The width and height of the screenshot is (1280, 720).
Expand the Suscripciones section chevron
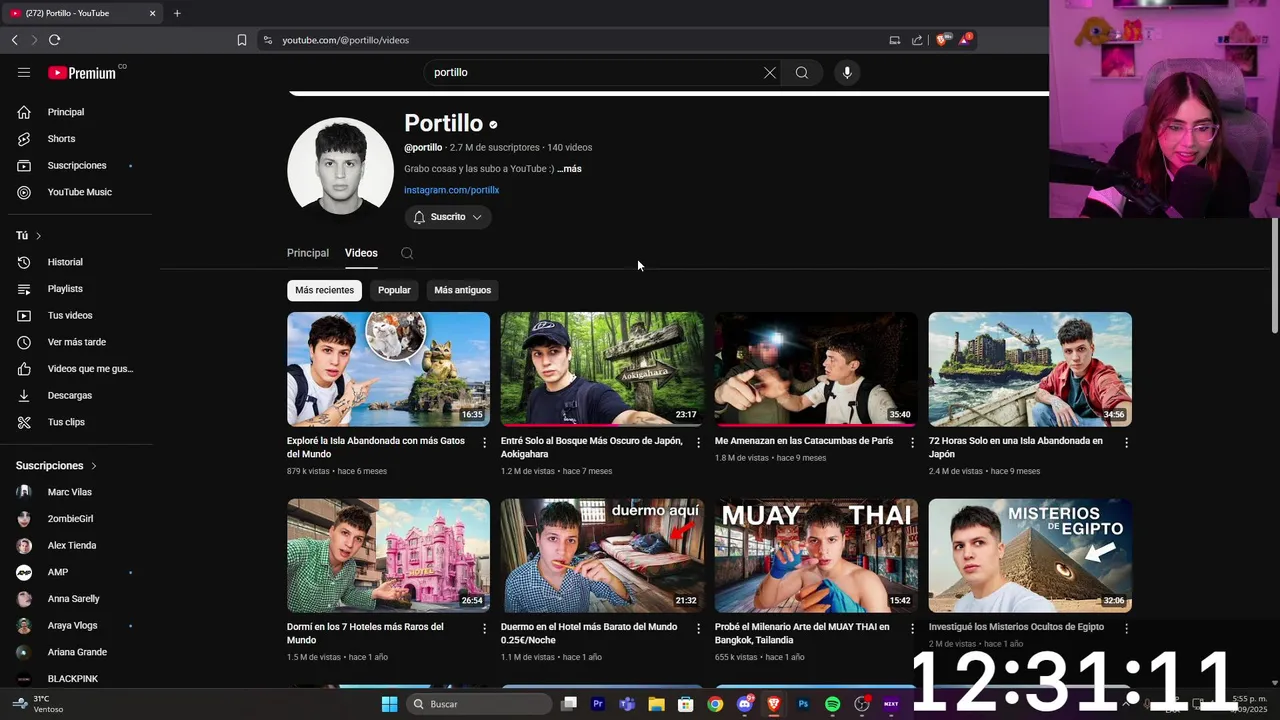point(94,466)
